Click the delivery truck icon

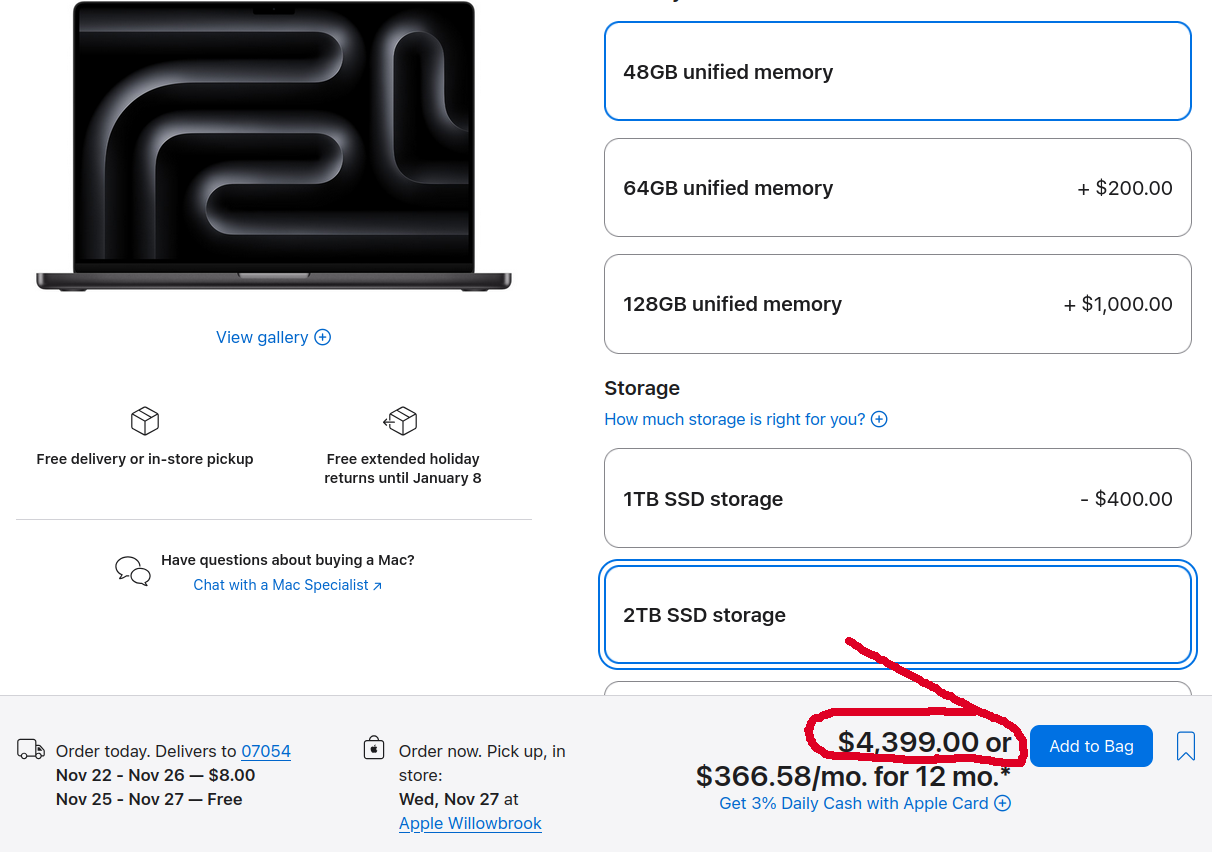31,749
